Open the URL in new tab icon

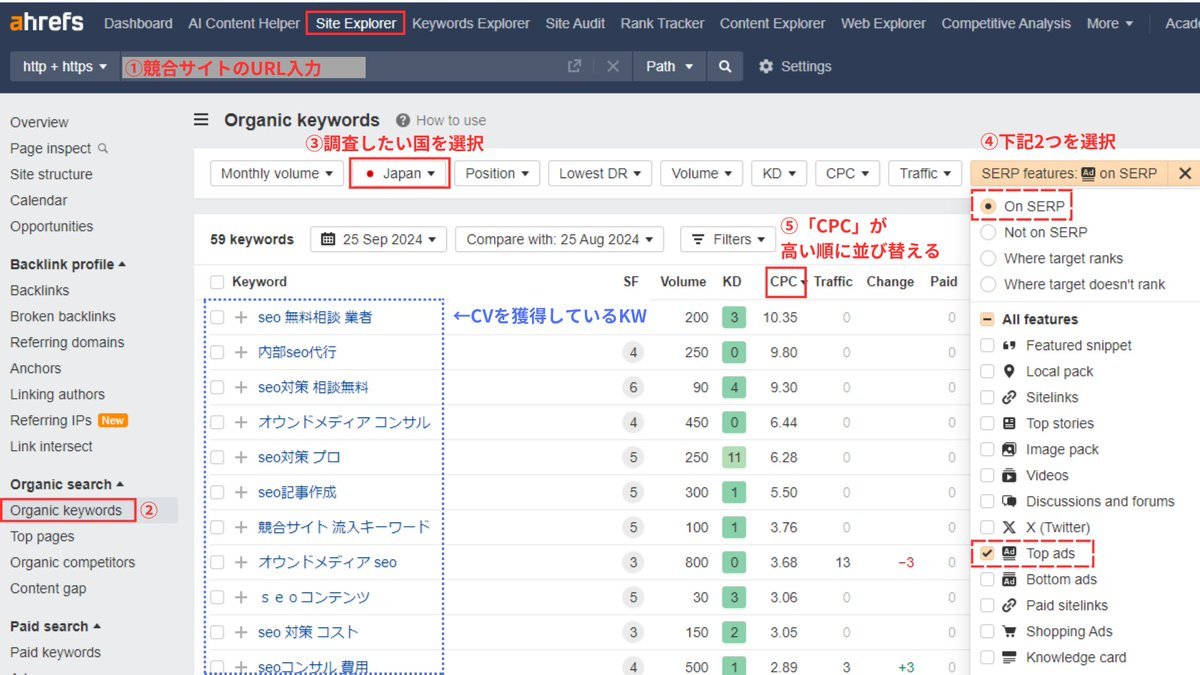pos(574,66)
